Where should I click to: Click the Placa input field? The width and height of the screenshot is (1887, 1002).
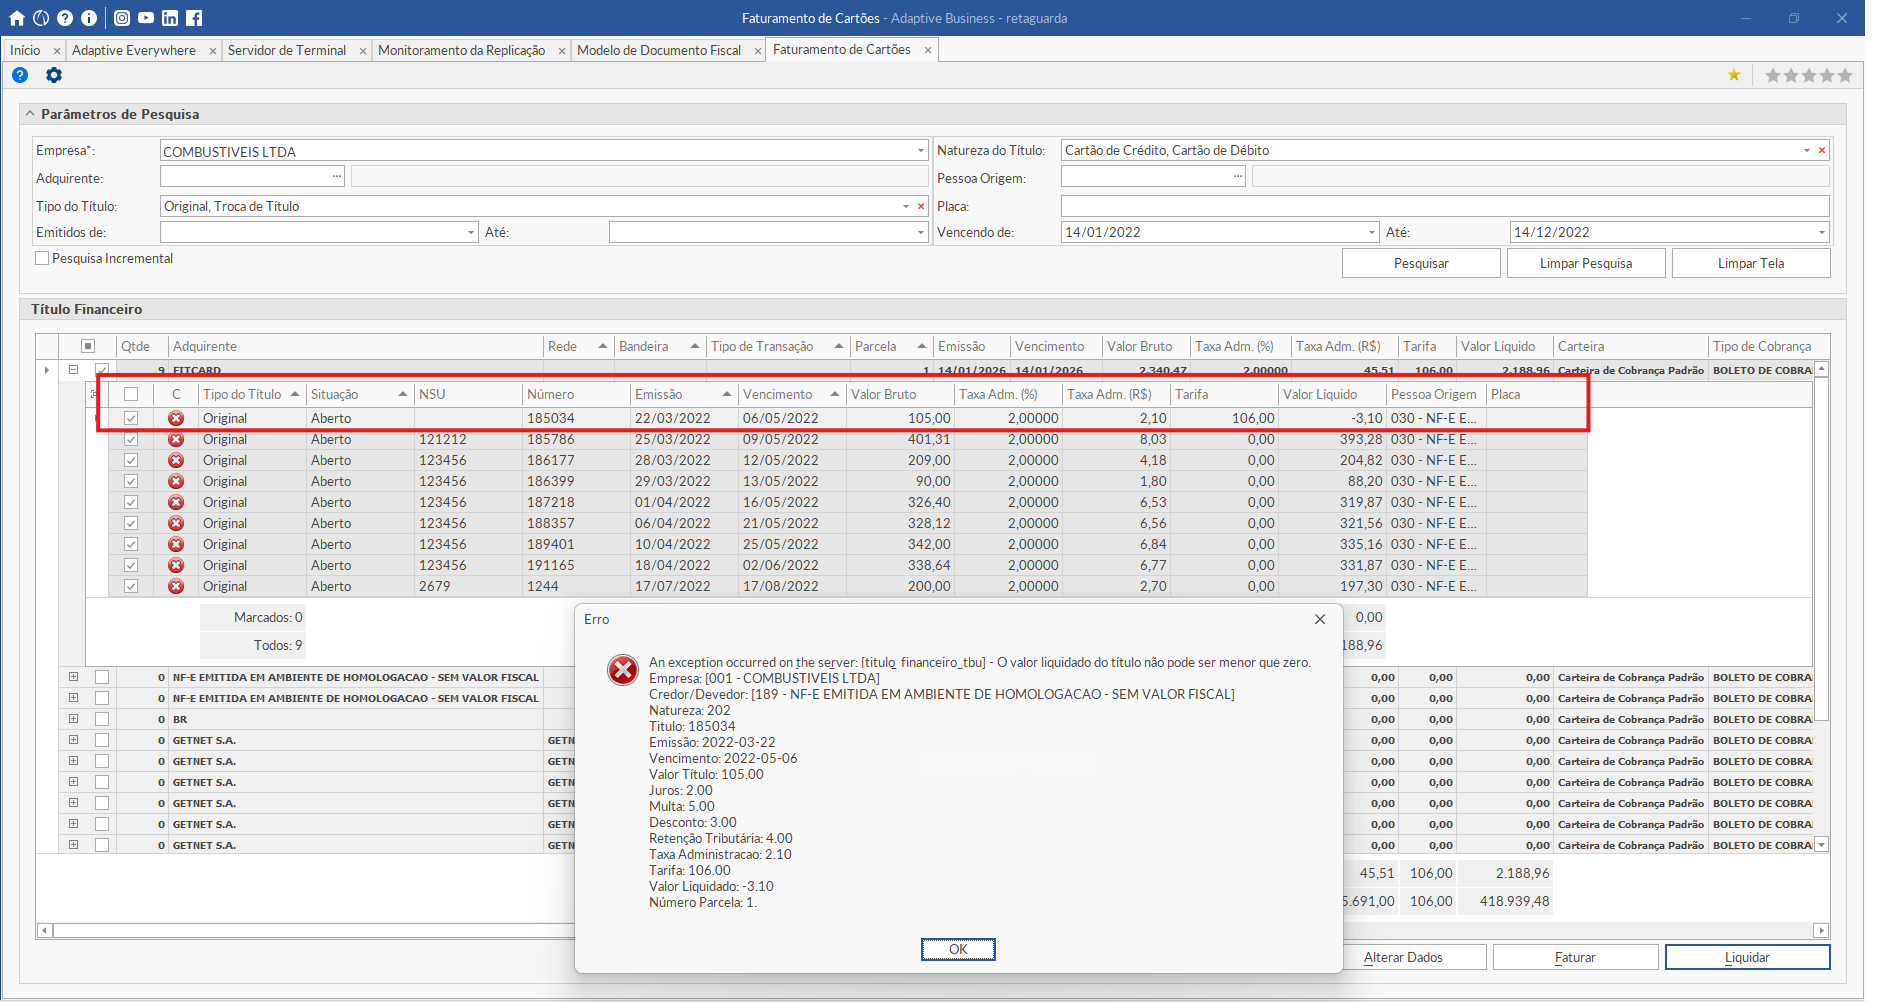tap(1444, 206)
